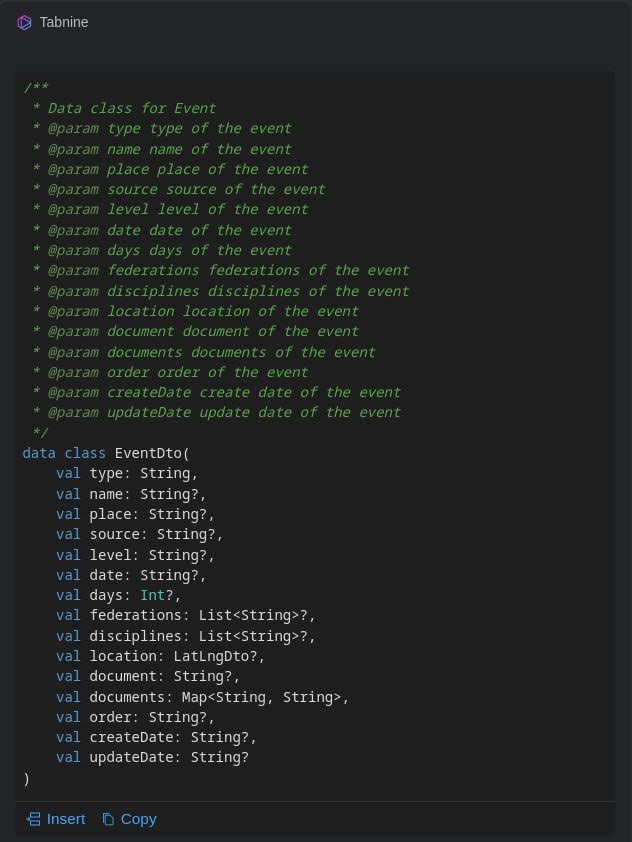Click the Insert icon below code

point(33,819)
